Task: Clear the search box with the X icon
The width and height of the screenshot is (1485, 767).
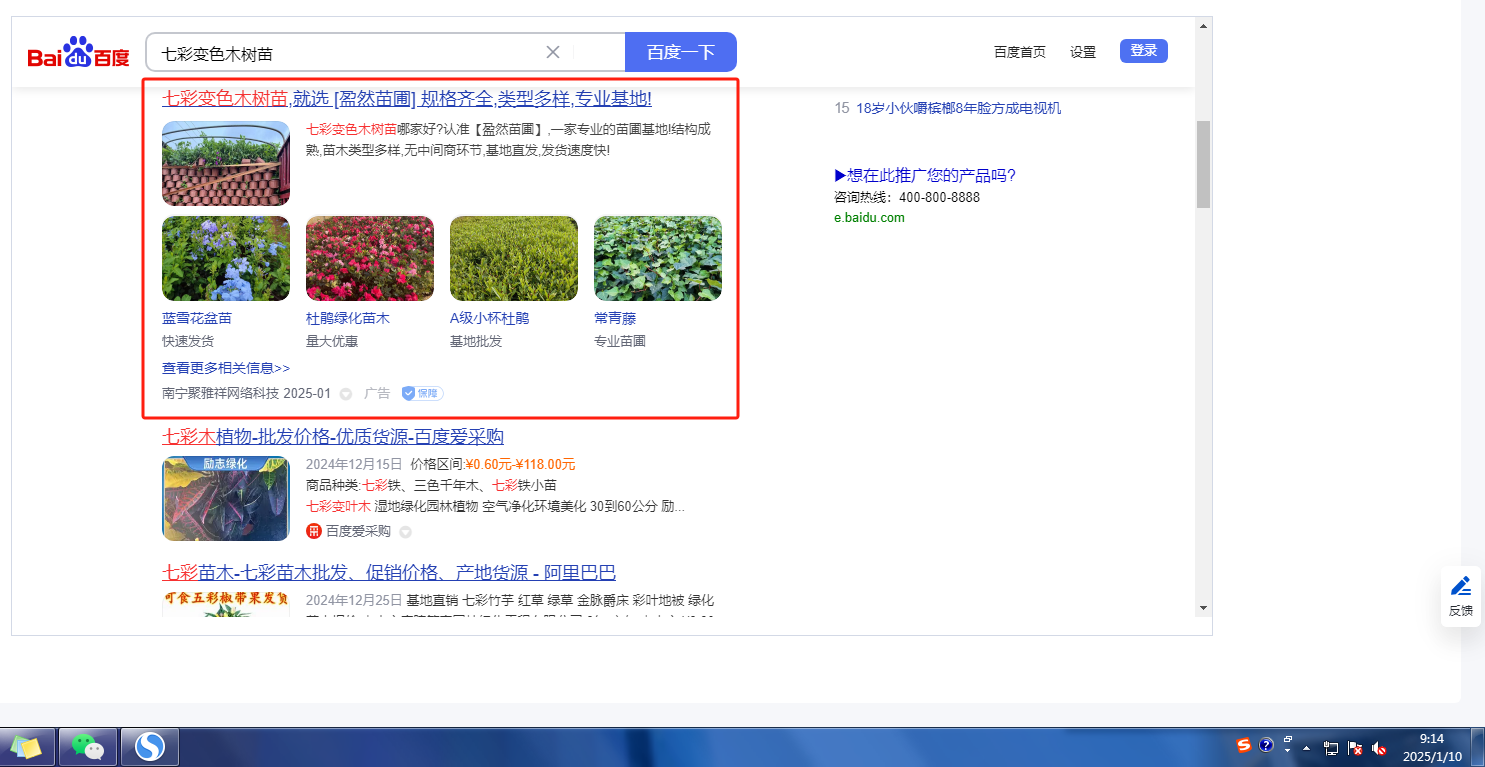Action: click(553, 52)
